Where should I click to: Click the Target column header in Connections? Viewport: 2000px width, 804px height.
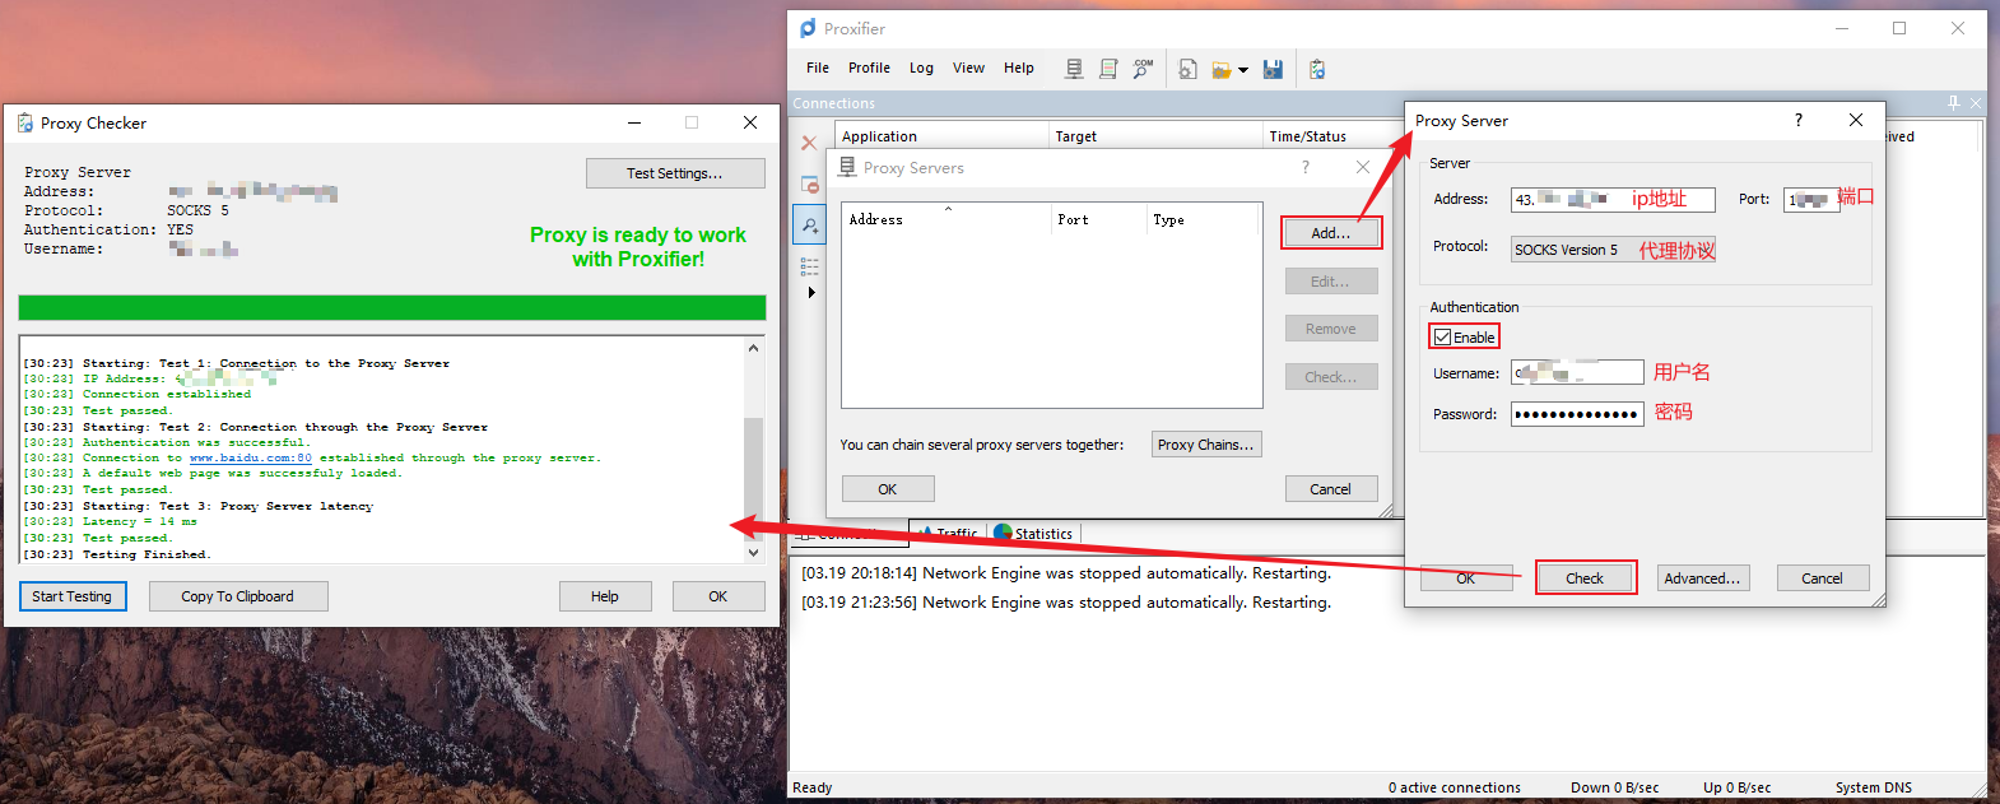click(1155, 136)
